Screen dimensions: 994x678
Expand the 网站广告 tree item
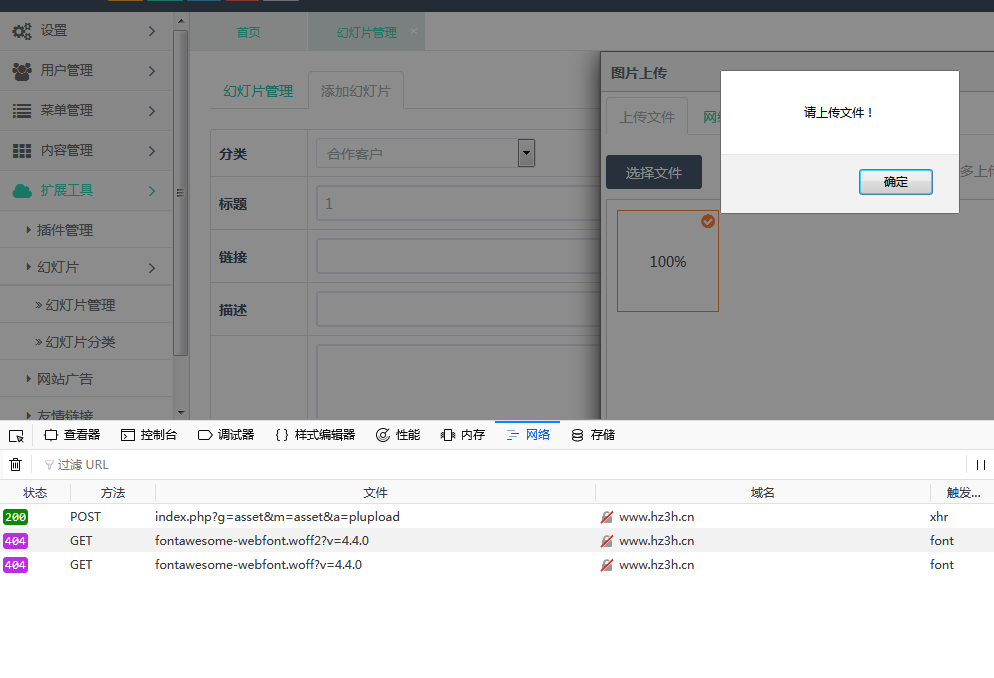point(29,379)
